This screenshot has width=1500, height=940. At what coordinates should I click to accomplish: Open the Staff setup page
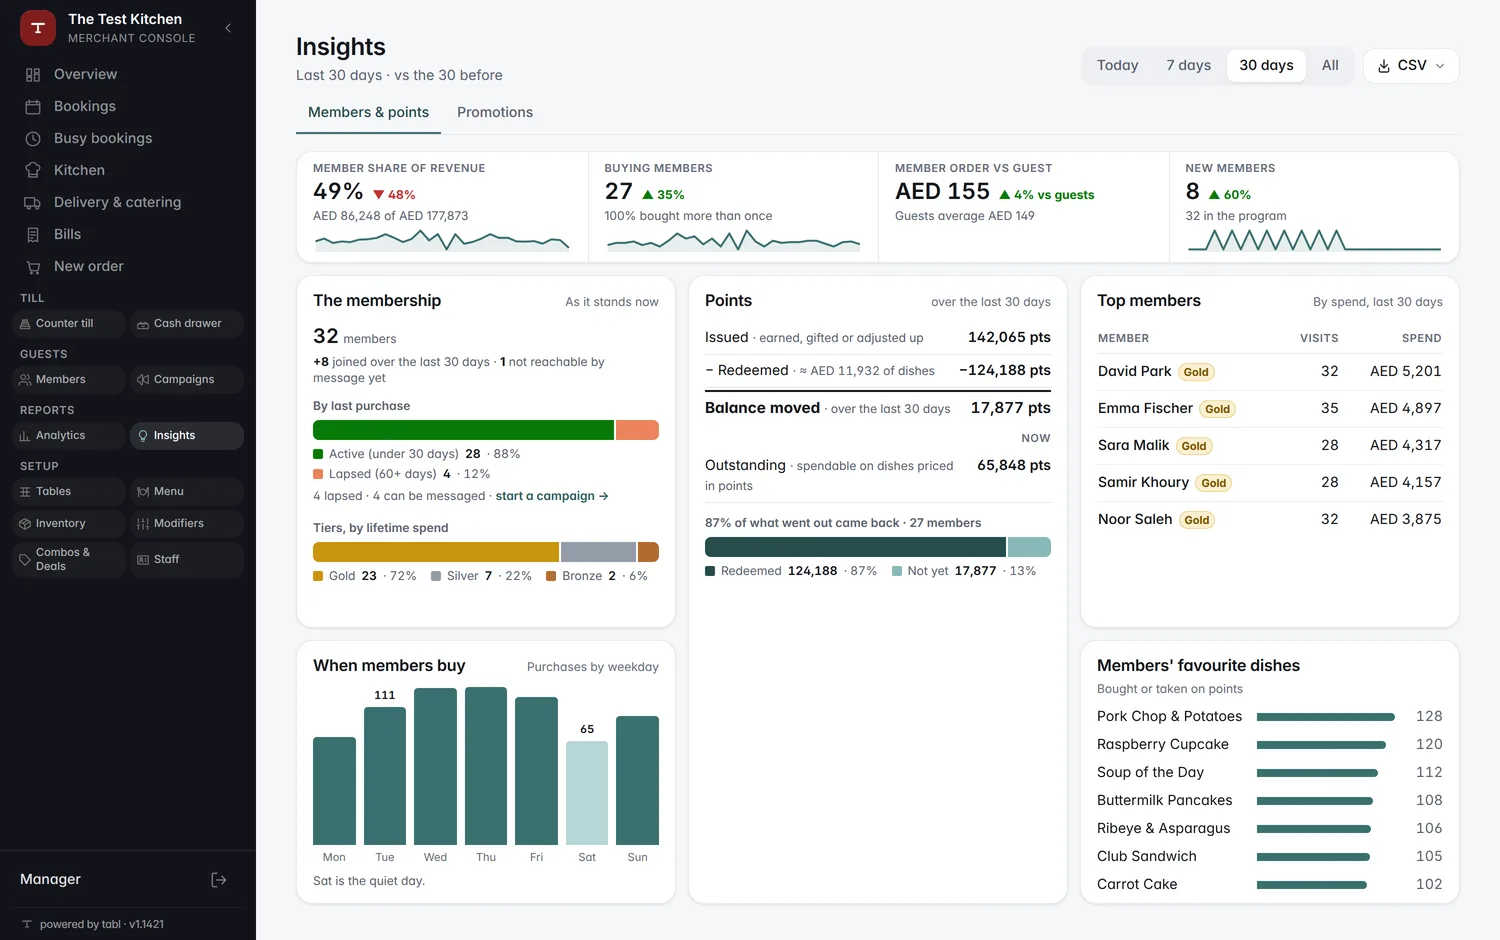click(x=186, y=560)
